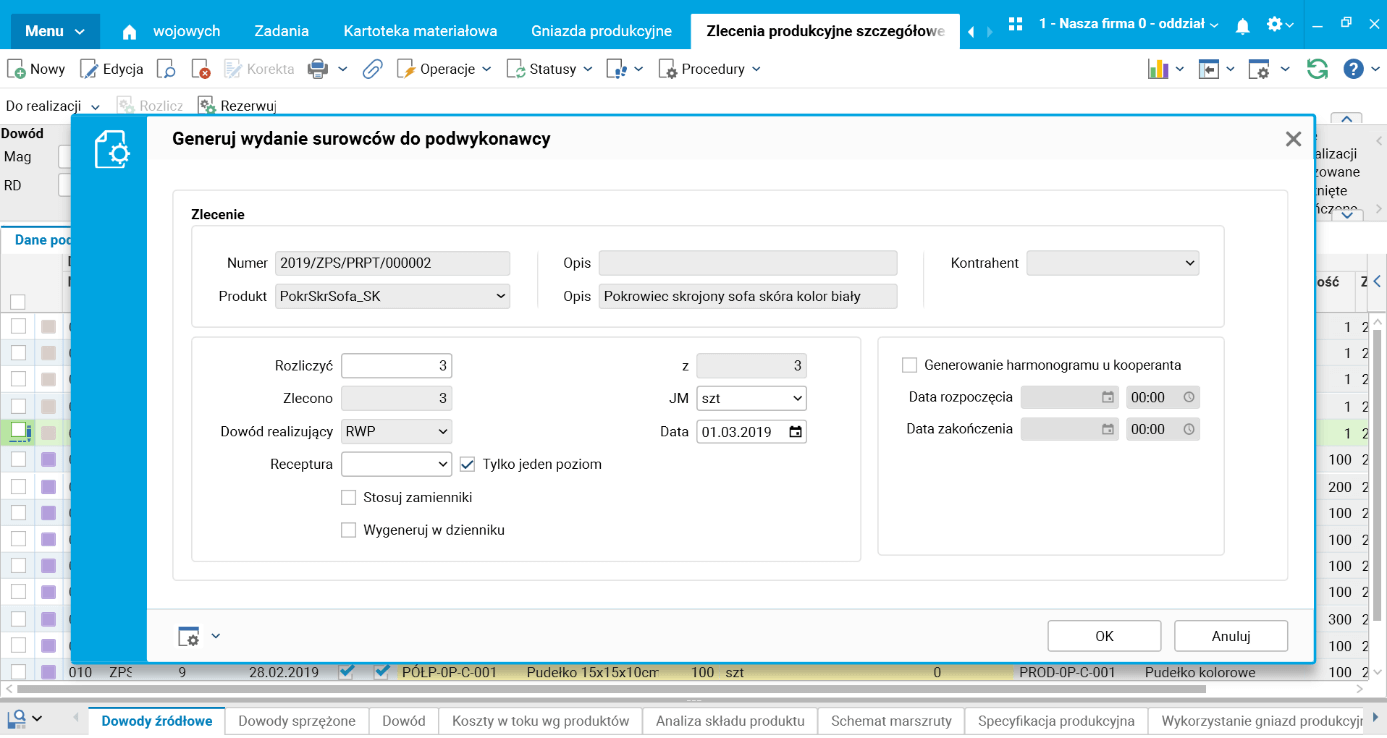Screen dimensions: 1387x738
Task: Toggle the select-all checkbox in the grid header
Action: click(x=17, y=302)
